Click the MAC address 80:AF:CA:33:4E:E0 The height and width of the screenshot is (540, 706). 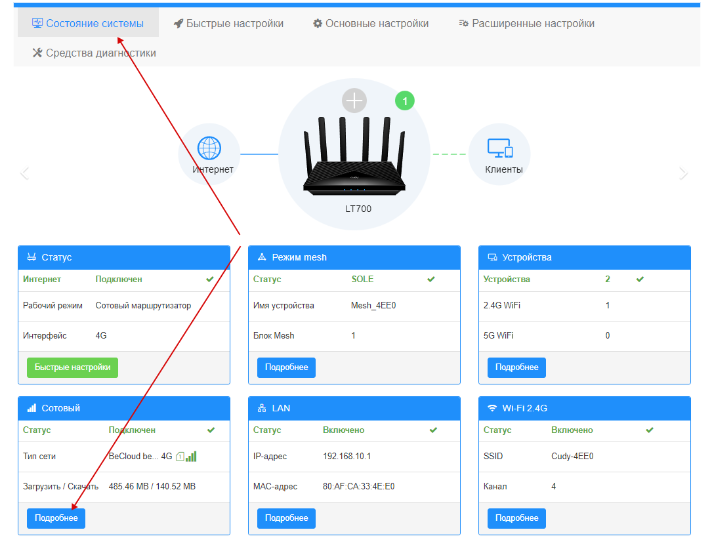[358, 486]
